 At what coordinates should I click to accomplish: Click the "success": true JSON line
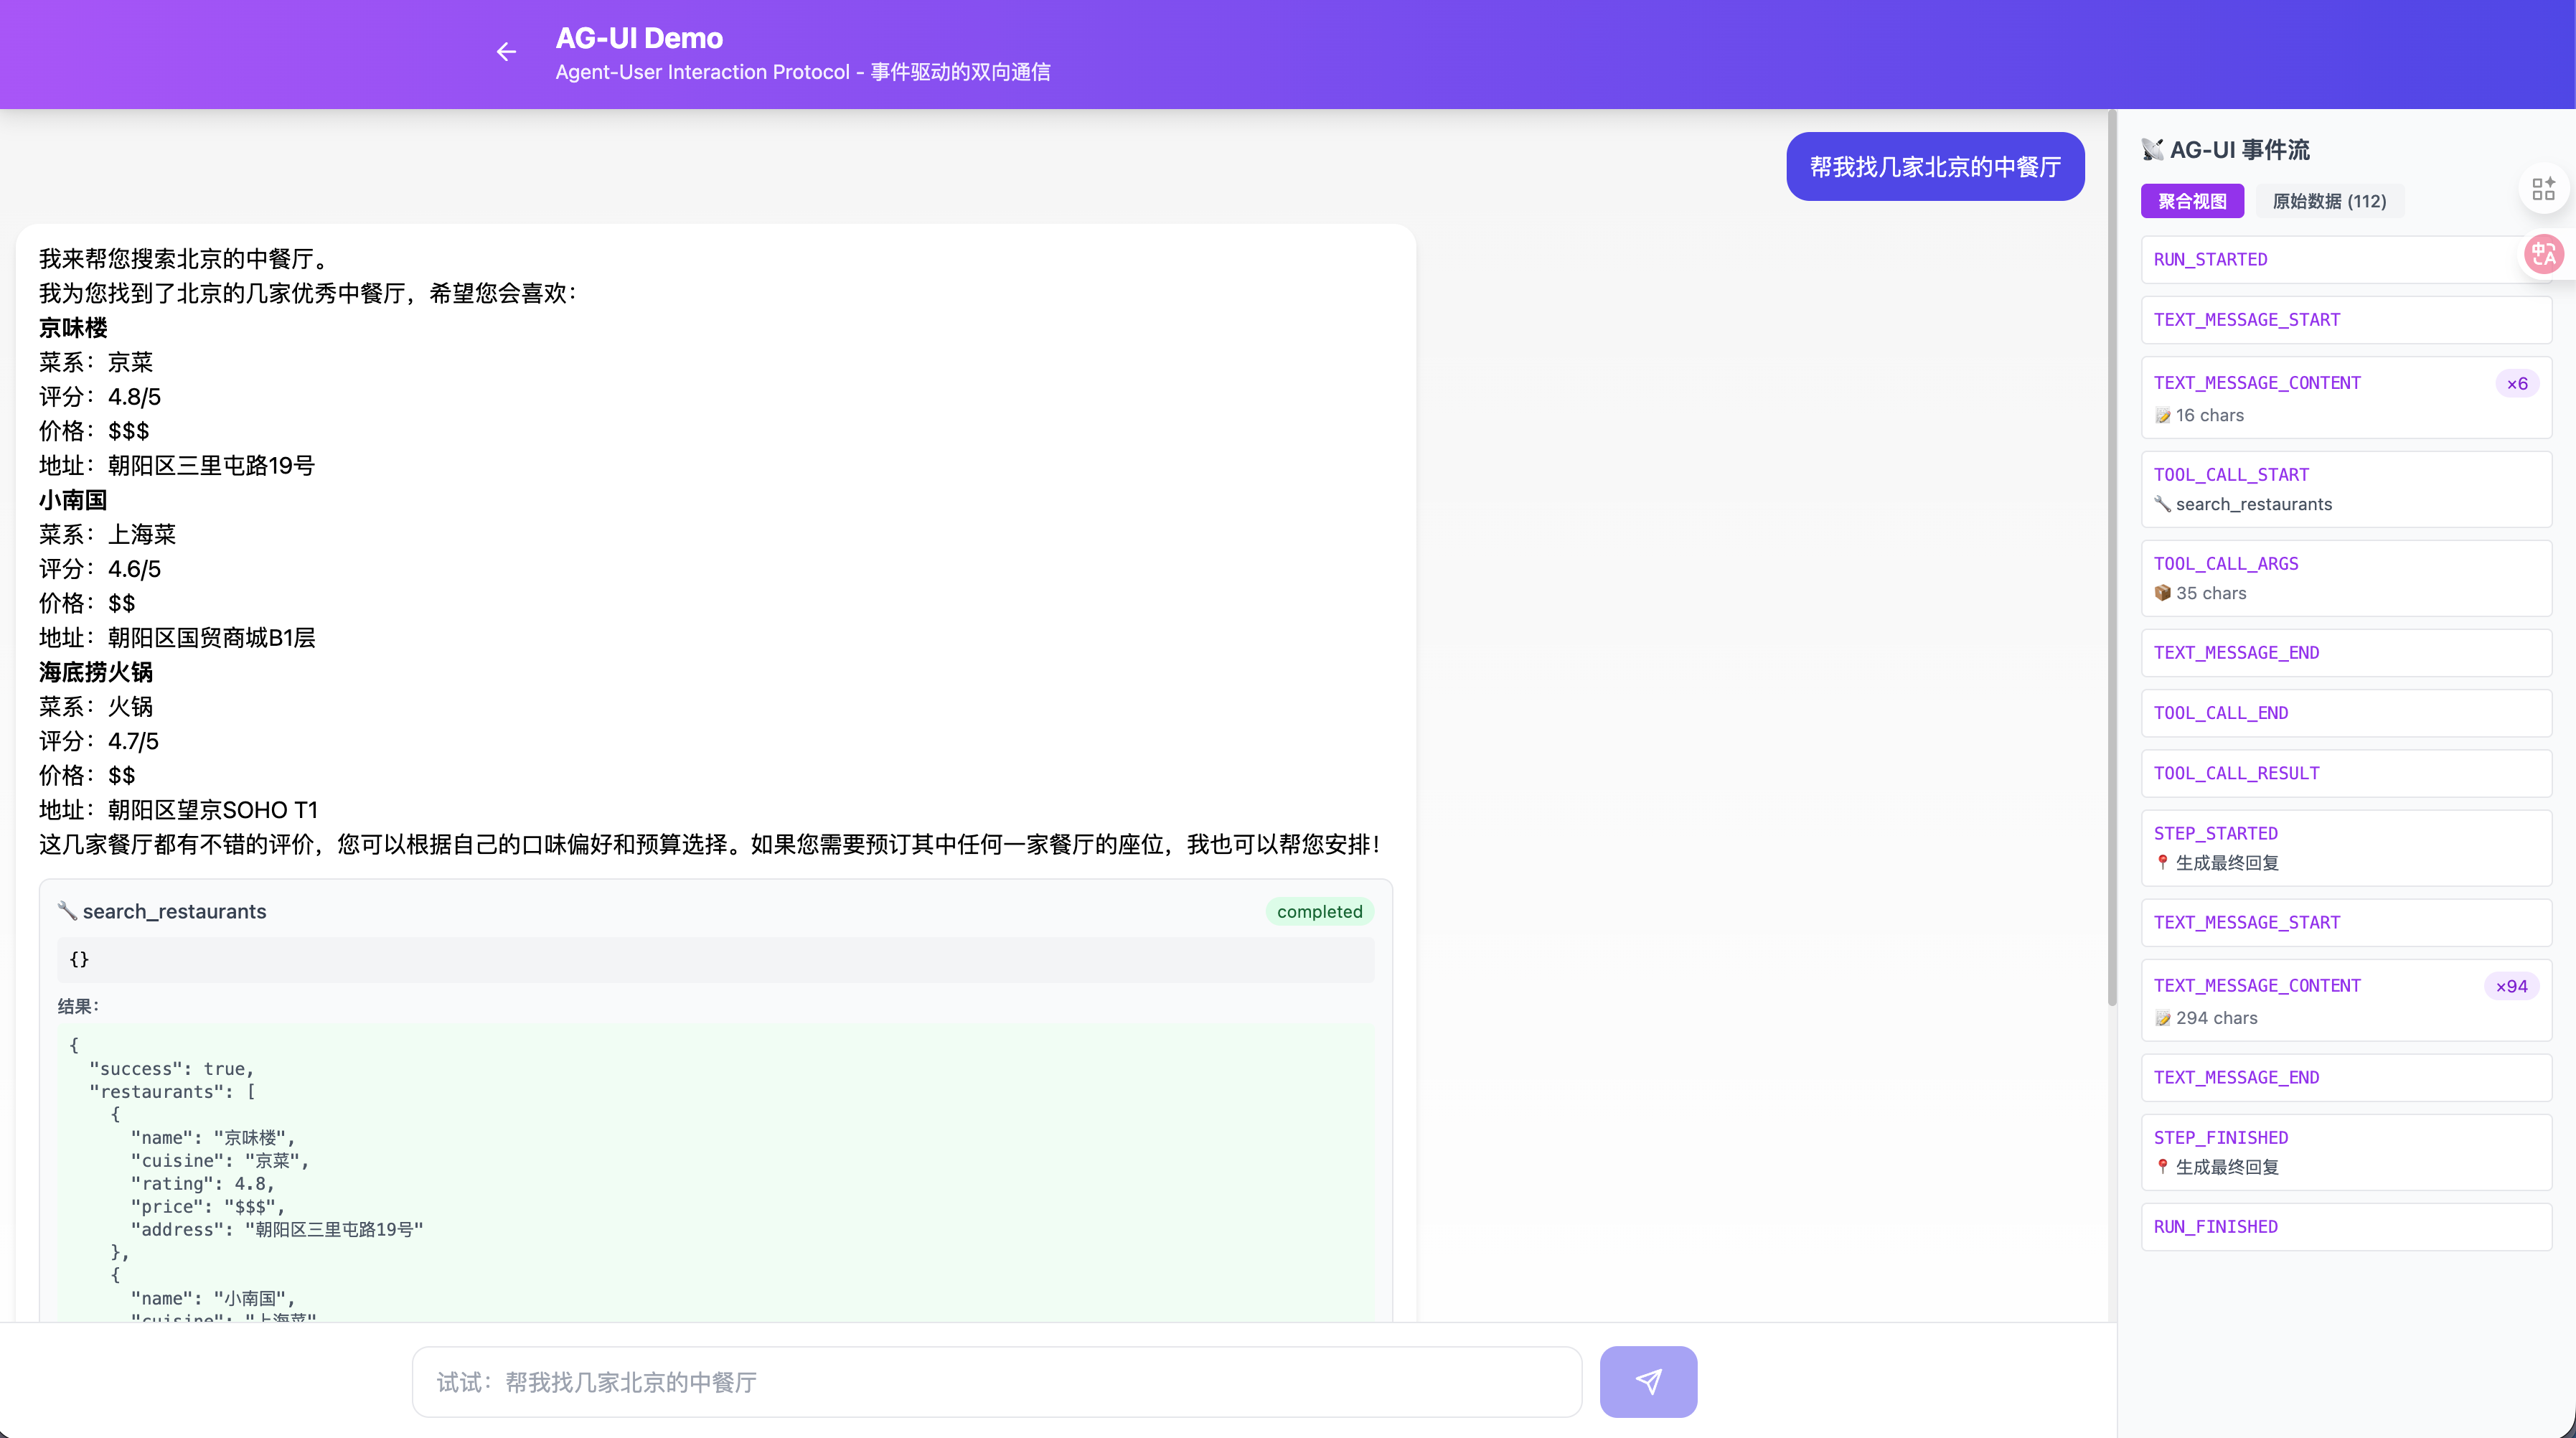tap(171, 1069)
